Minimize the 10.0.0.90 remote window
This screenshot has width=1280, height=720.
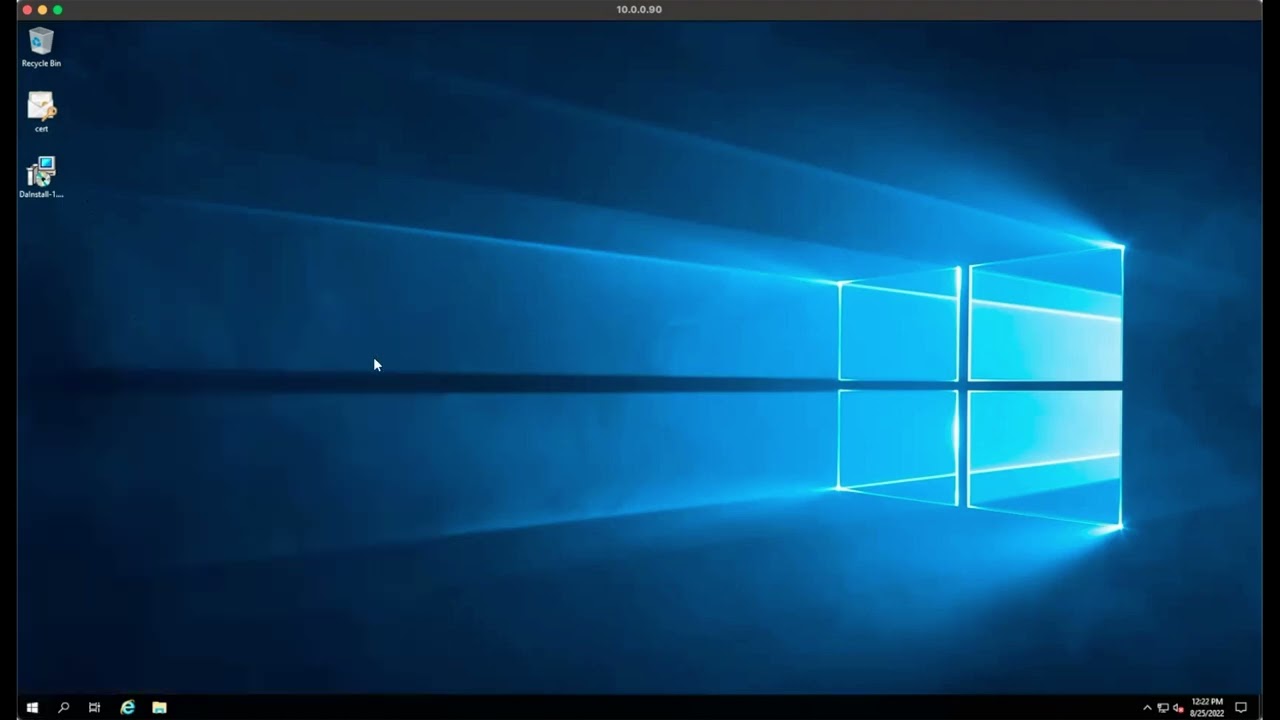(42, 9)
